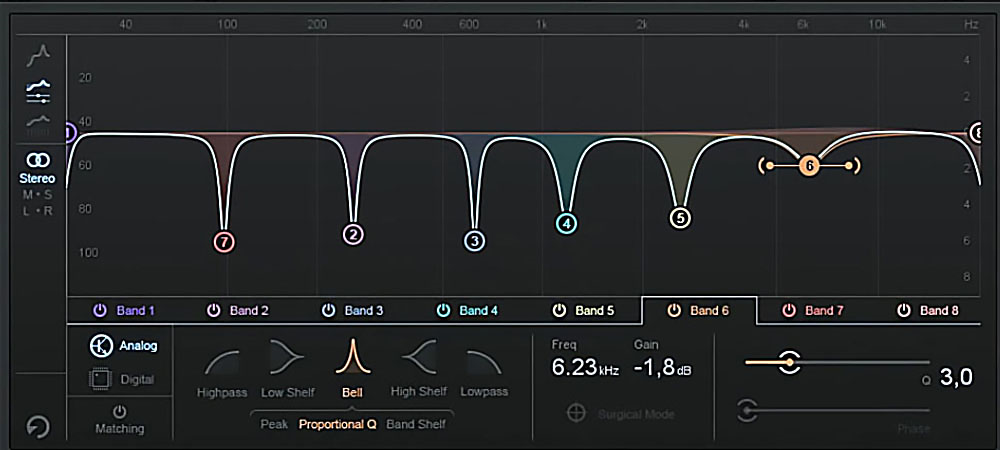Screen dimensions: 1000x450
Task: Click the EQ curve with sliders view icon
Action: [x=38, y=92]
